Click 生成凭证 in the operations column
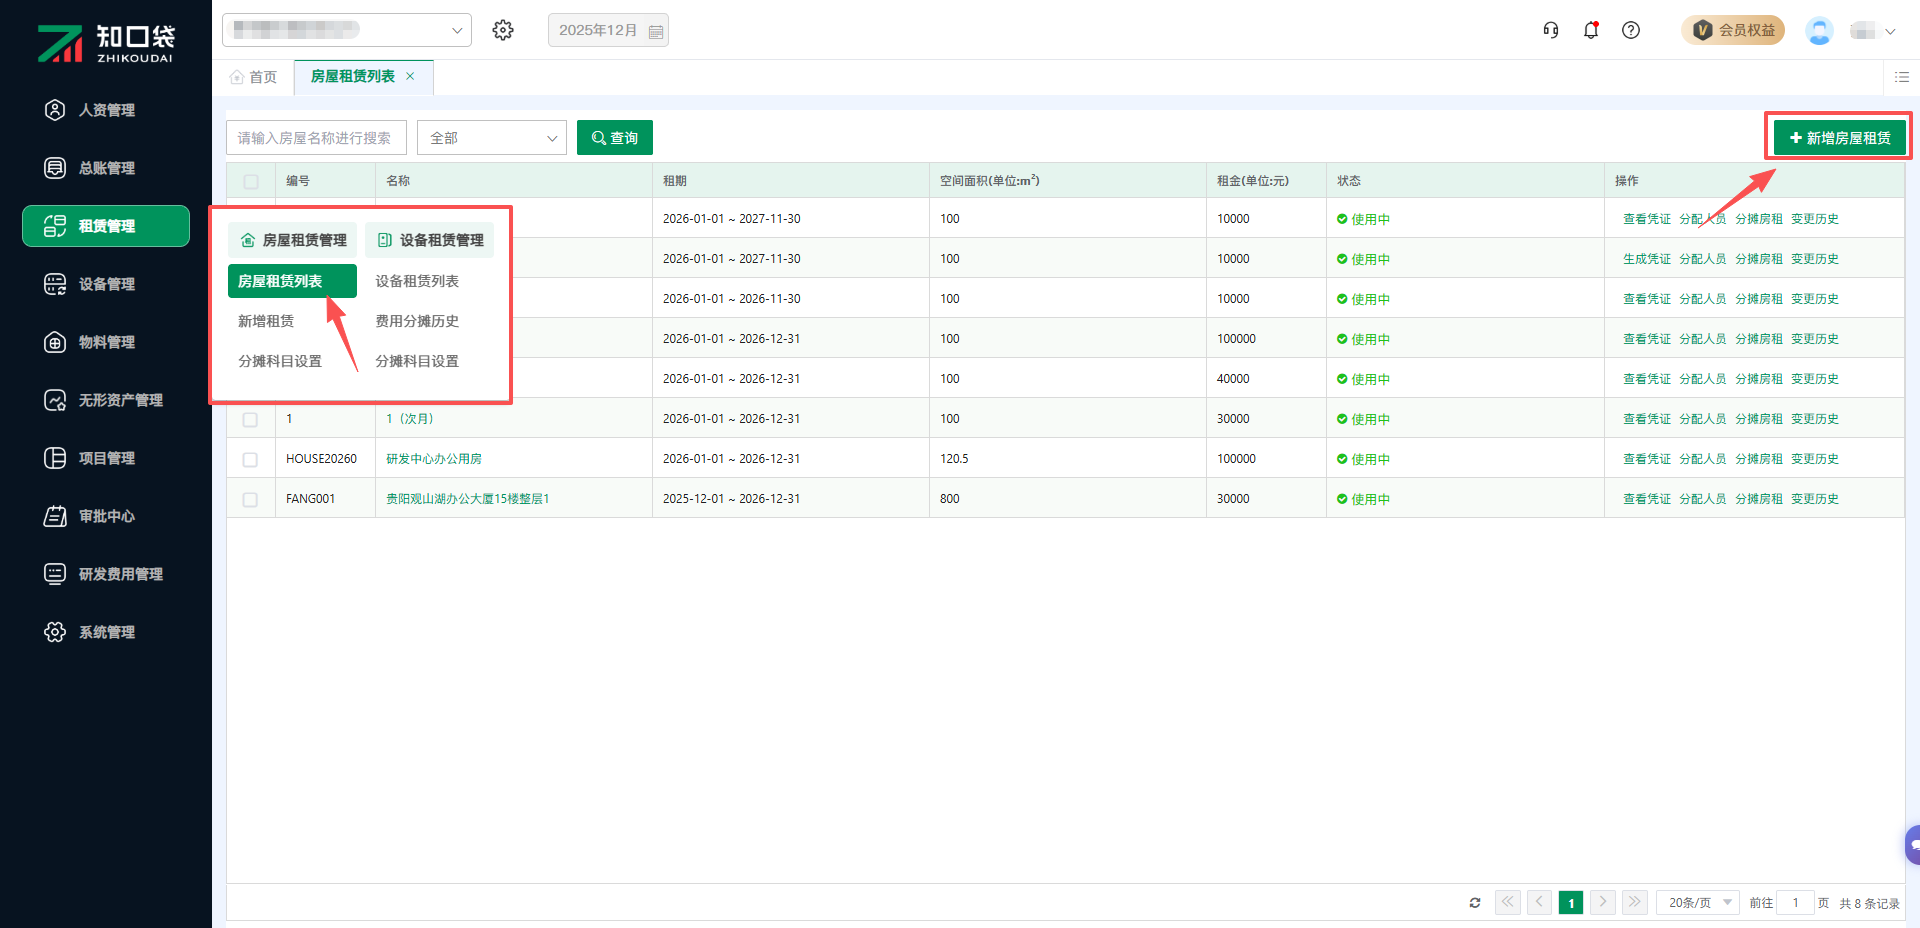1920x928 pixels. coord(1647,259)
